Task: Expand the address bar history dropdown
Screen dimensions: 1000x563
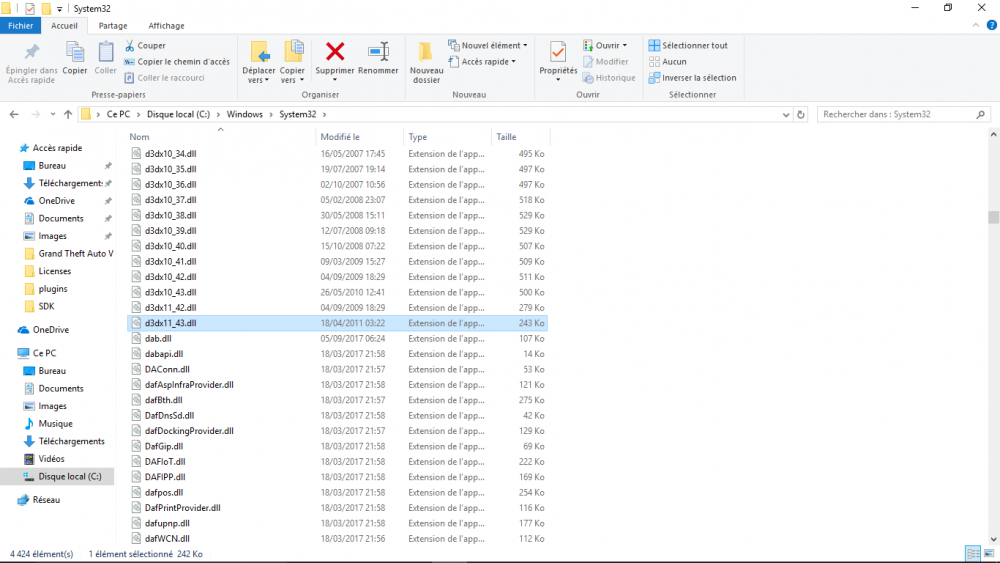Action: pyautogui.click(x=786, y=114)
